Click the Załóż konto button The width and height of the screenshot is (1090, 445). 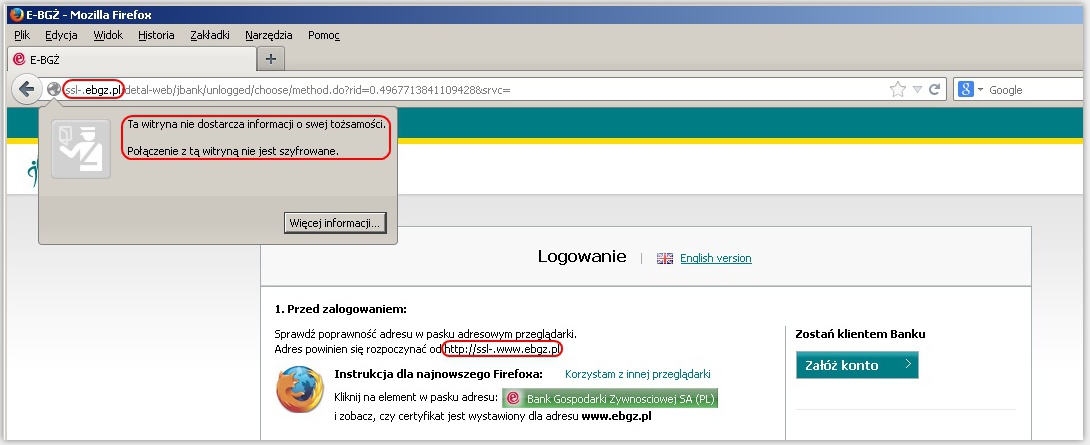[857, 365]
